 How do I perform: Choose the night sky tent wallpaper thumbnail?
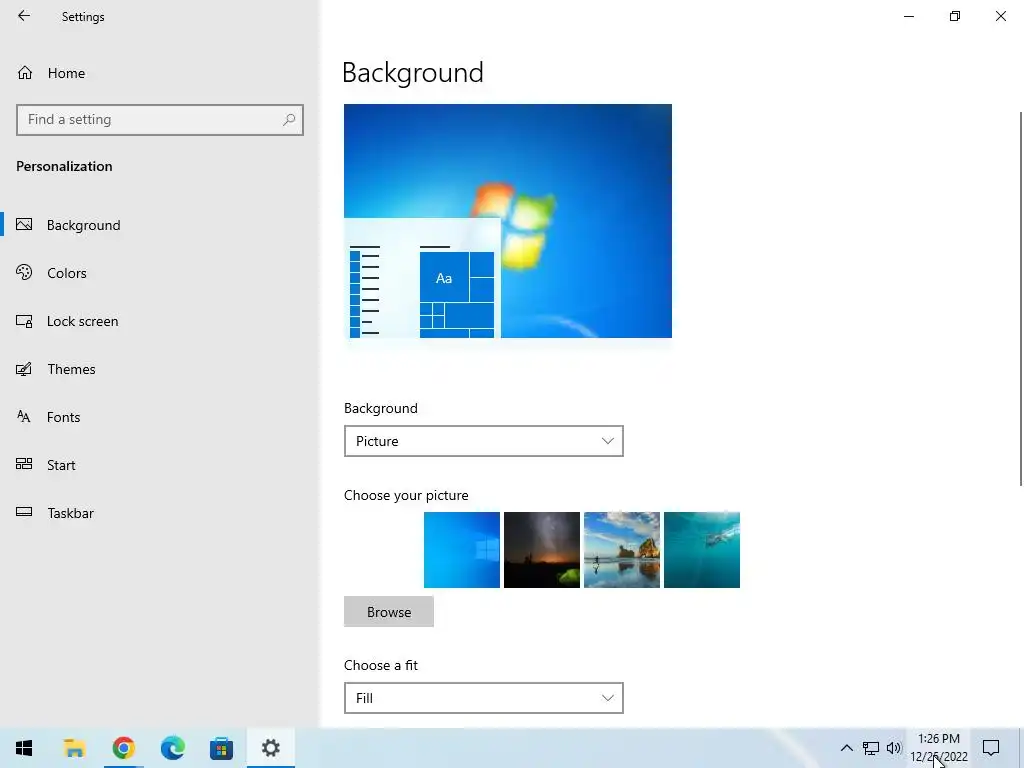coord(541,550)
